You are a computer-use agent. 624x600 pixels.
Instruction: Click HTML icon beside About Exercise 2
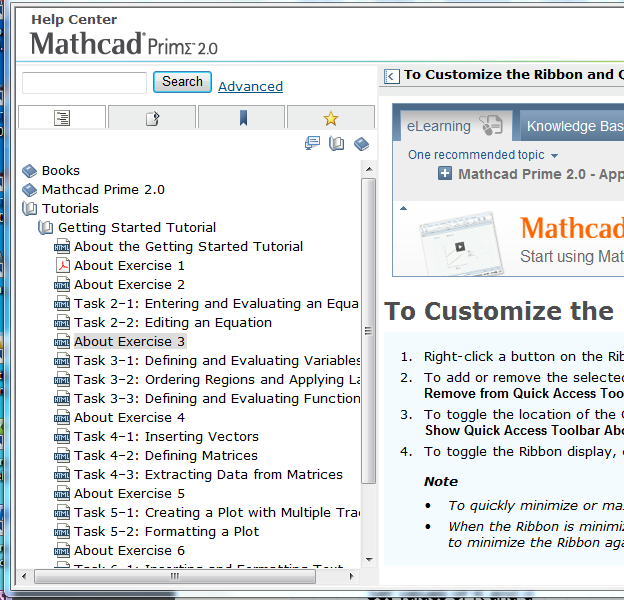[62, 284]
